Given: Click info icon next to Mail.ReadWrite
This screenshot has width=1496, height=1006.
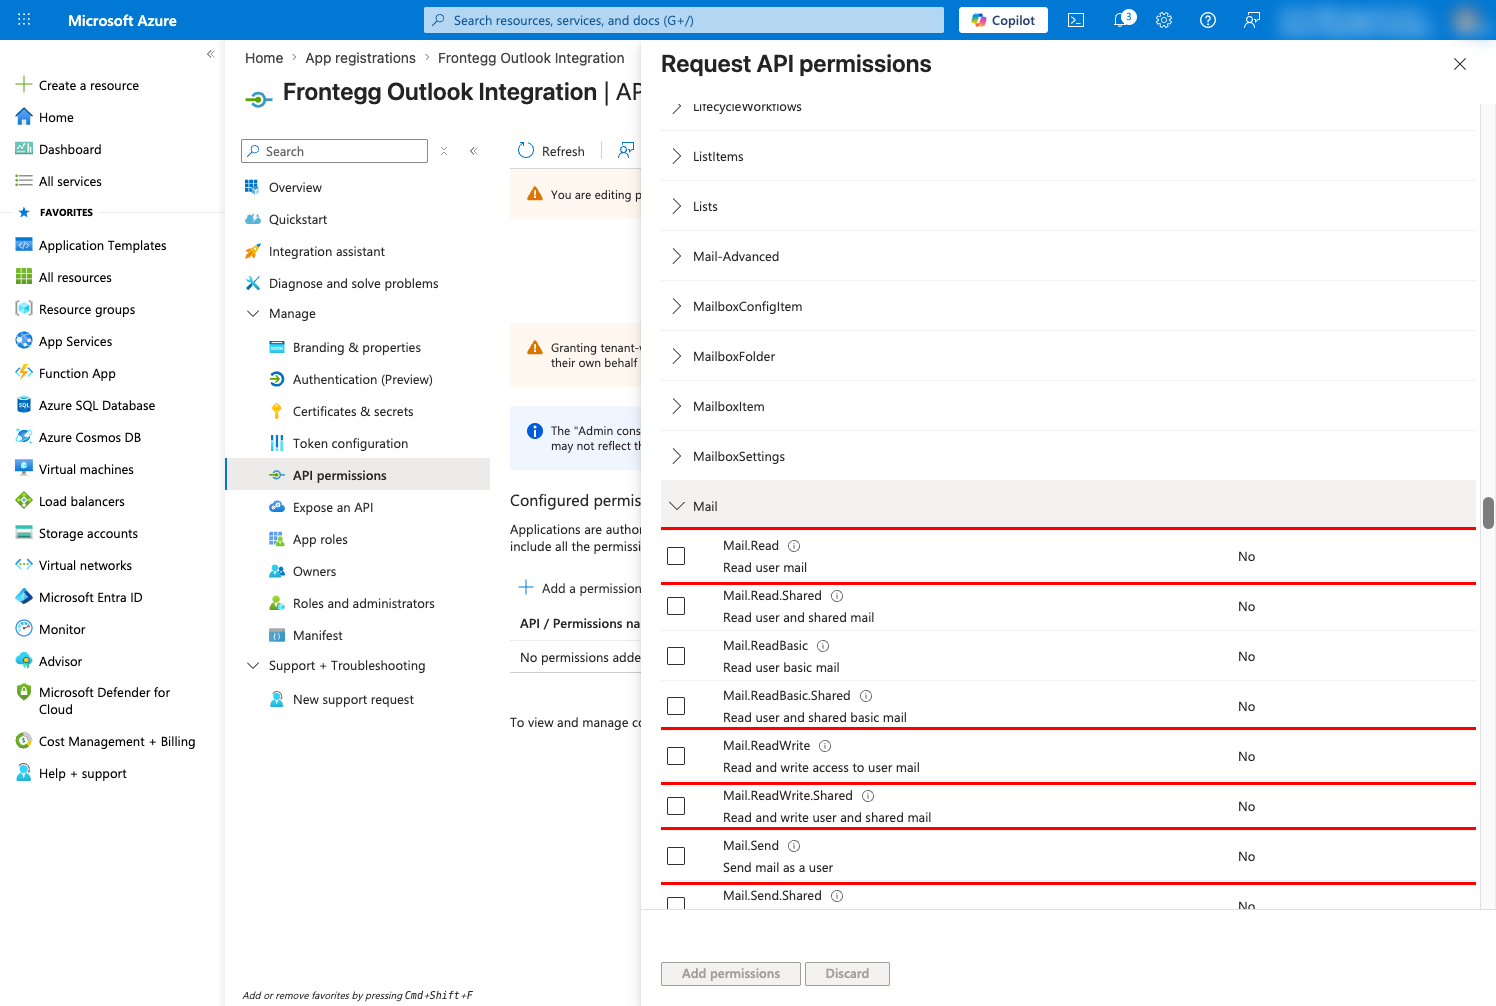Looking at the screenshot, I should (825, 746).
